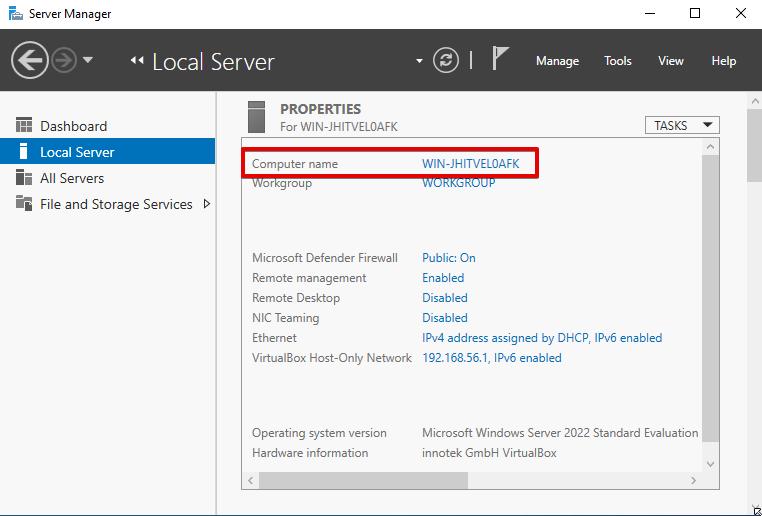This screenshot has width=762, height=516.
Task: Click Microsoft Defender Firewall Public: On link
Action: [x=448, y=258]
